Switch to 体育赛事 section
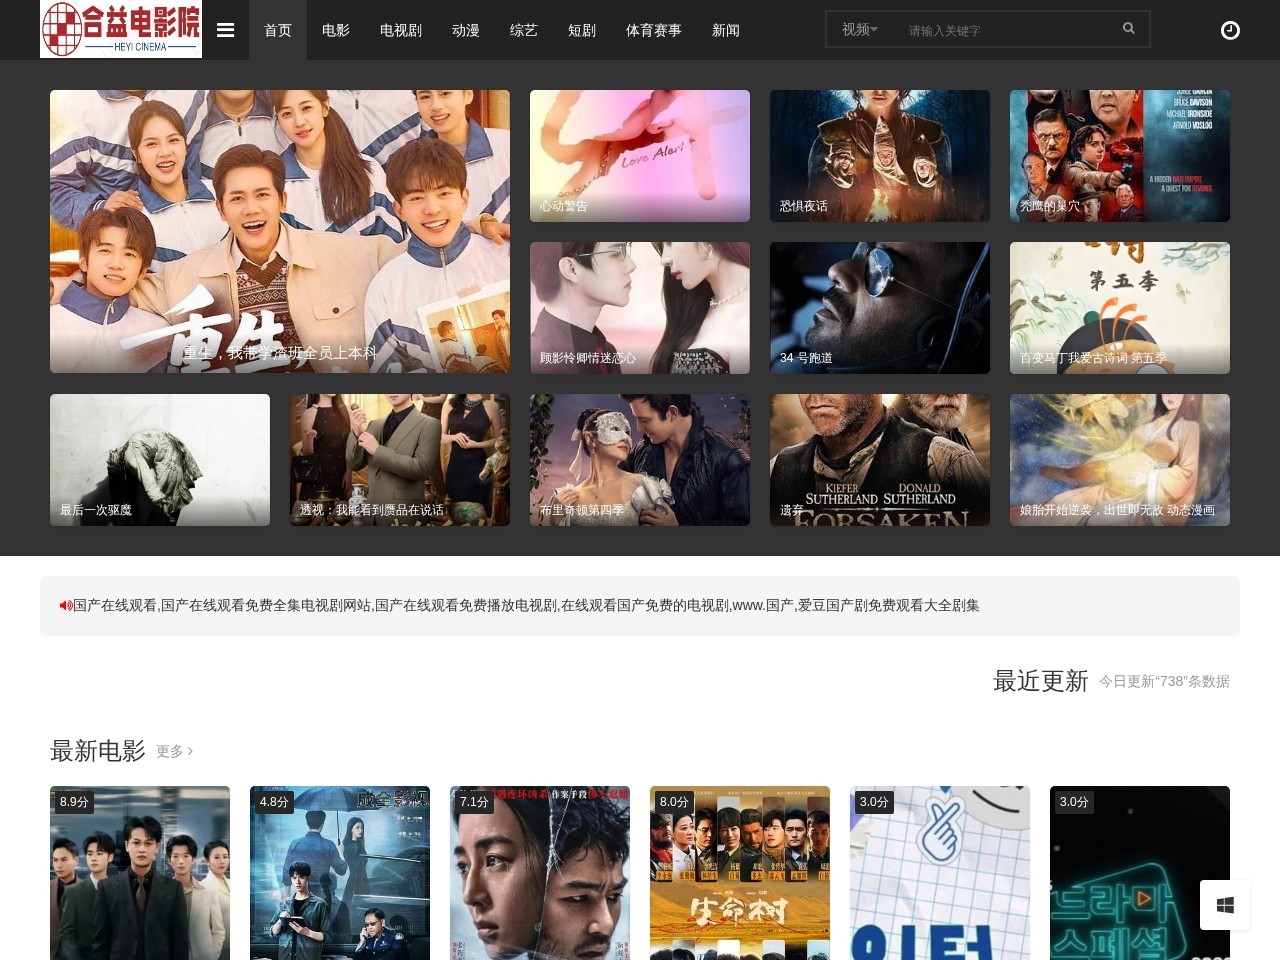Viewport: 1280px width, 960px height. point(654,30)
